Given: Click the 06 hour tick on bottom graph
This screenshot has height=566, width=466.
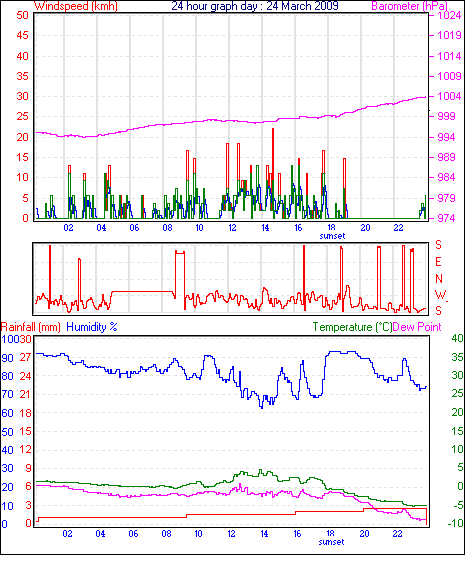Looking at the screenshot, I should [x=133, y=534].
